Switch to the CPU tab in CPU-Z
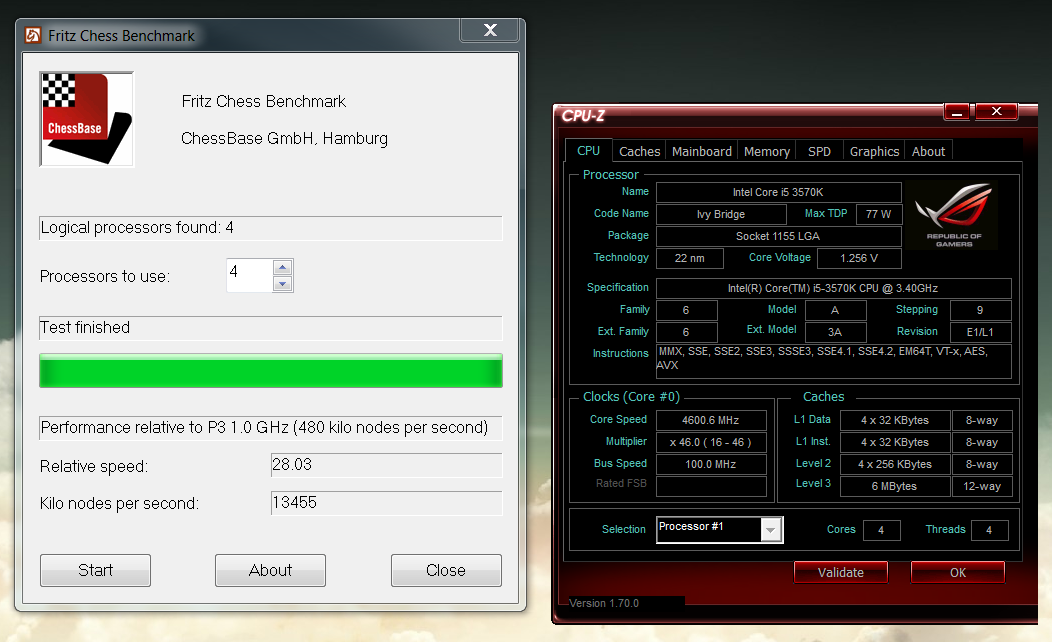Screen dimensions: 1052x642 coord(588,151)
